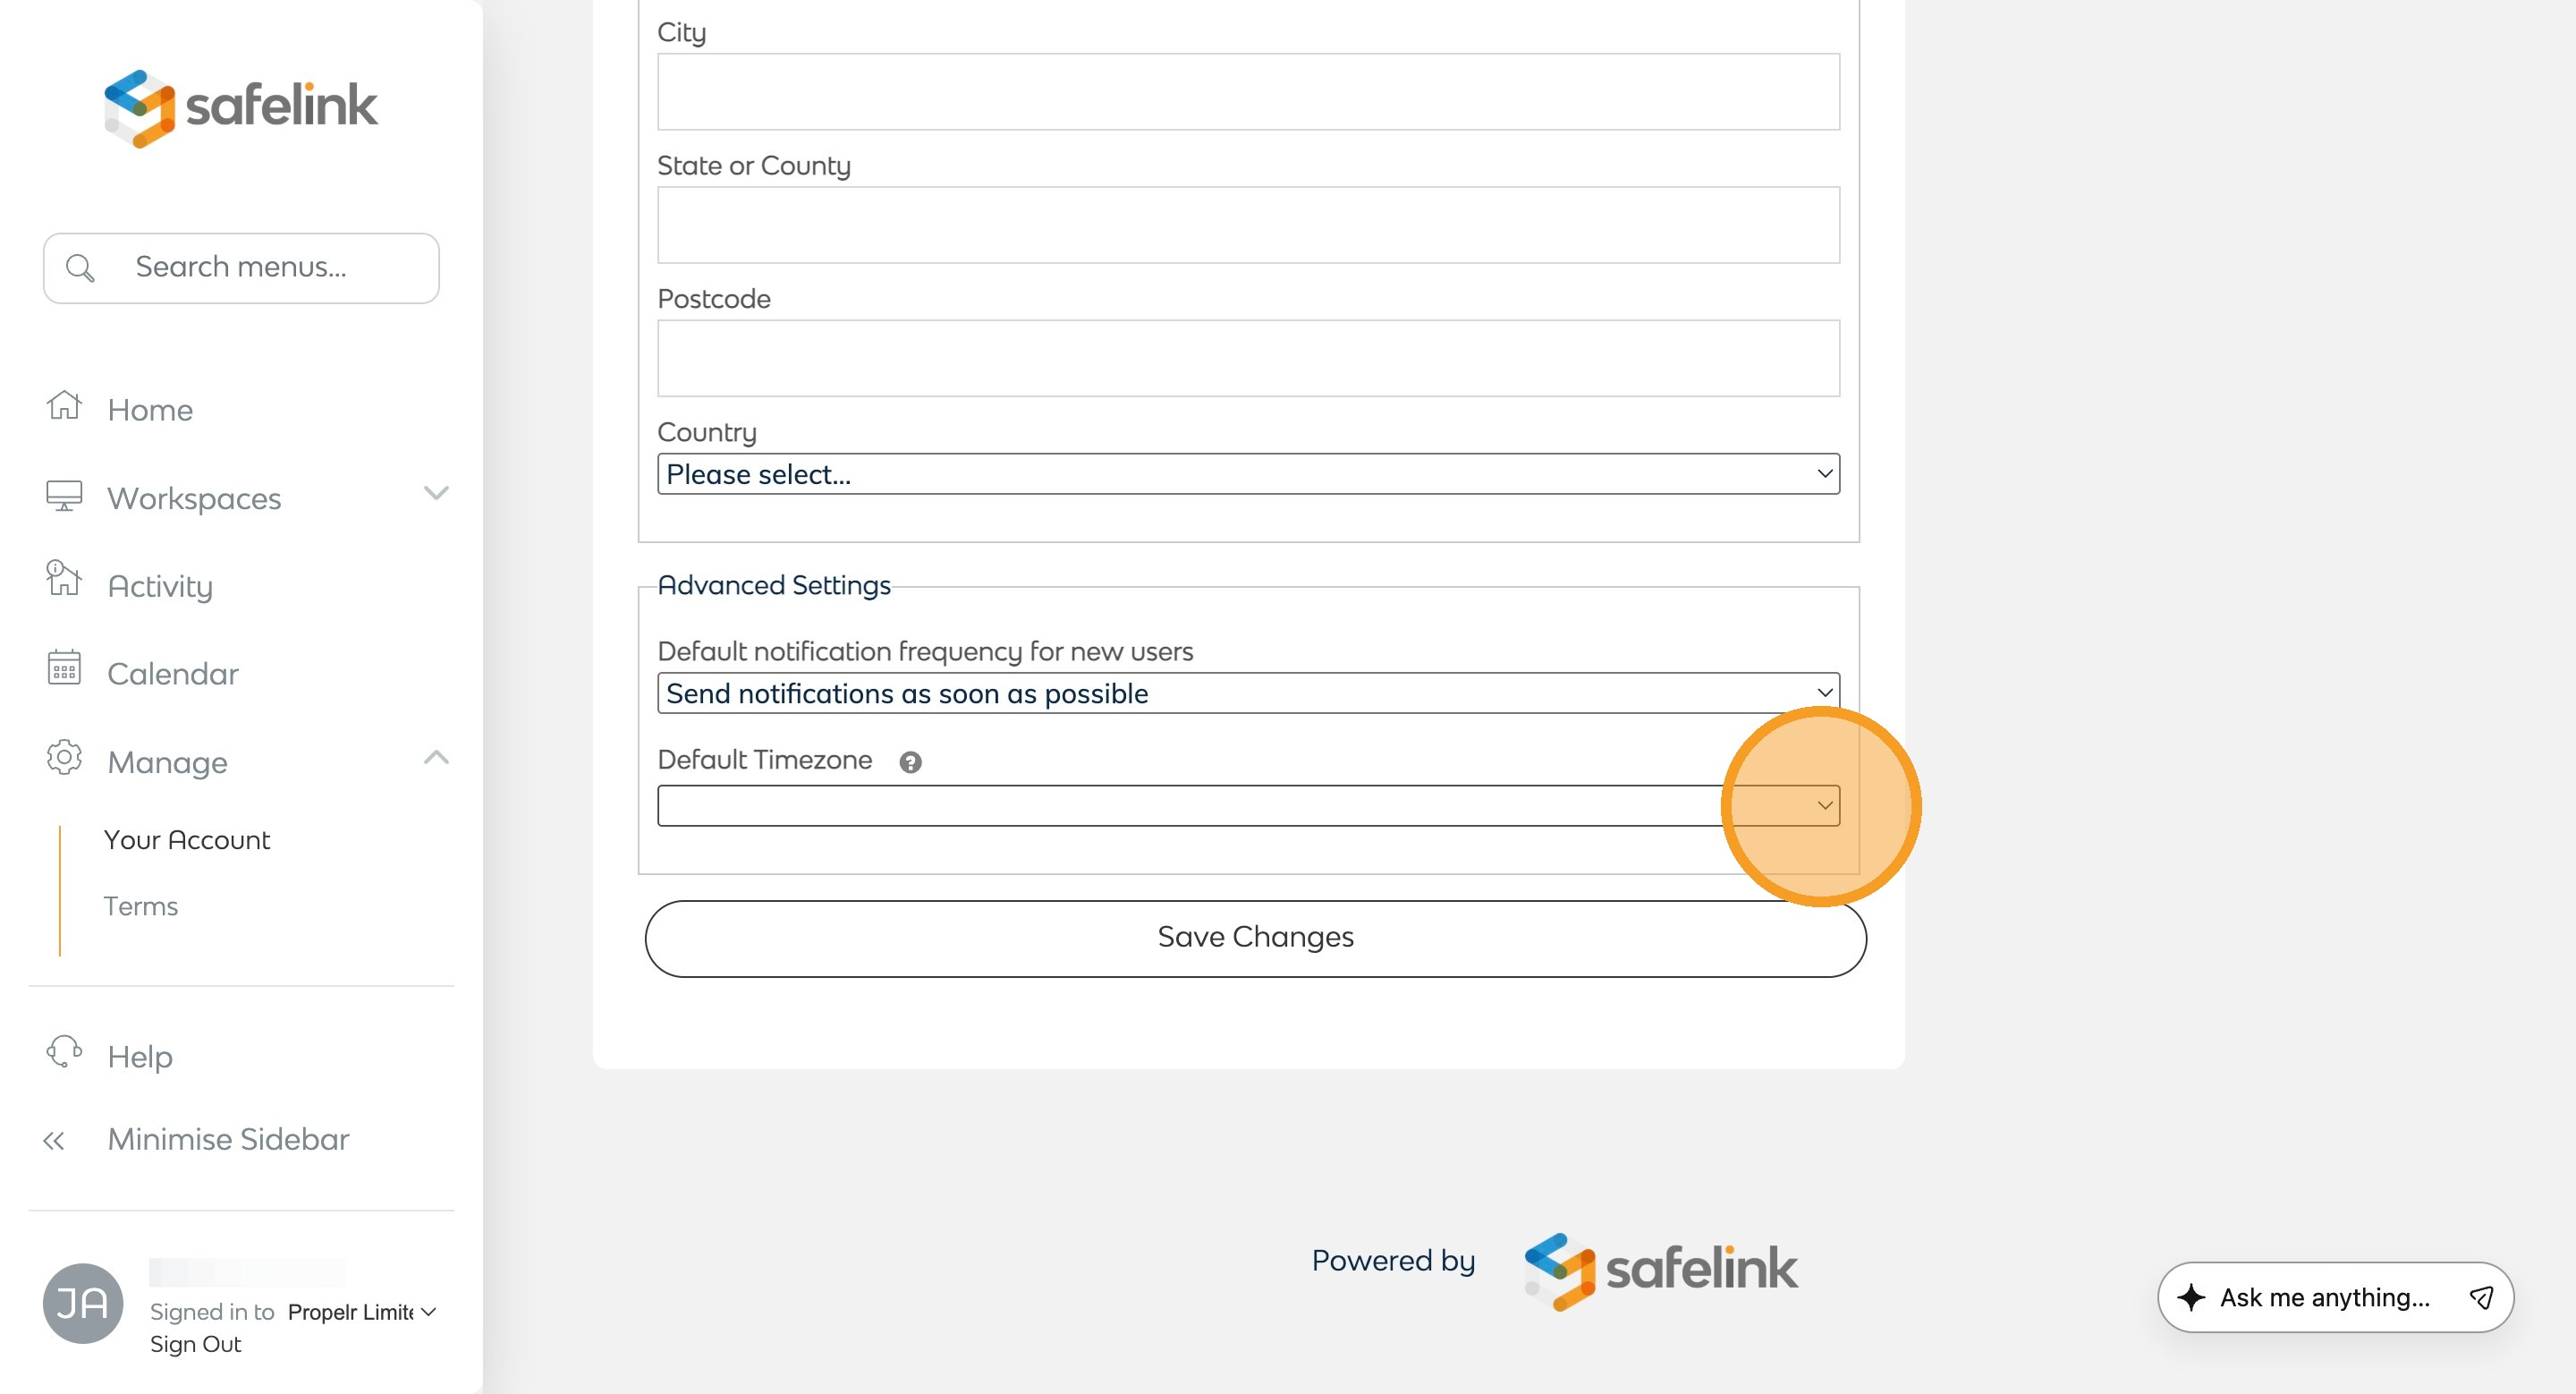Click the send icon in Ask me anything
This screenshot has width=2576, height=1394.
tap(2481, 1298)
